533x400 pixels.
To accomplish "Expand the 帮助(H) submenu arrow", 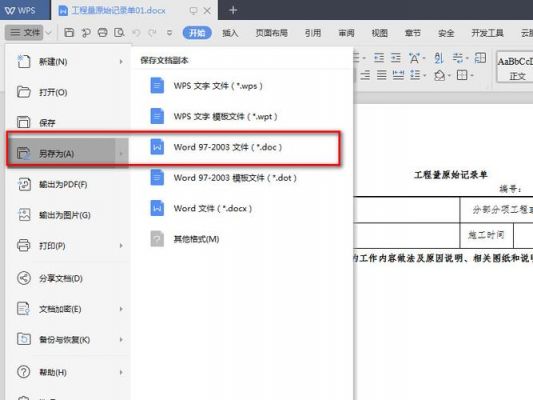I will [x=121, y=372].
